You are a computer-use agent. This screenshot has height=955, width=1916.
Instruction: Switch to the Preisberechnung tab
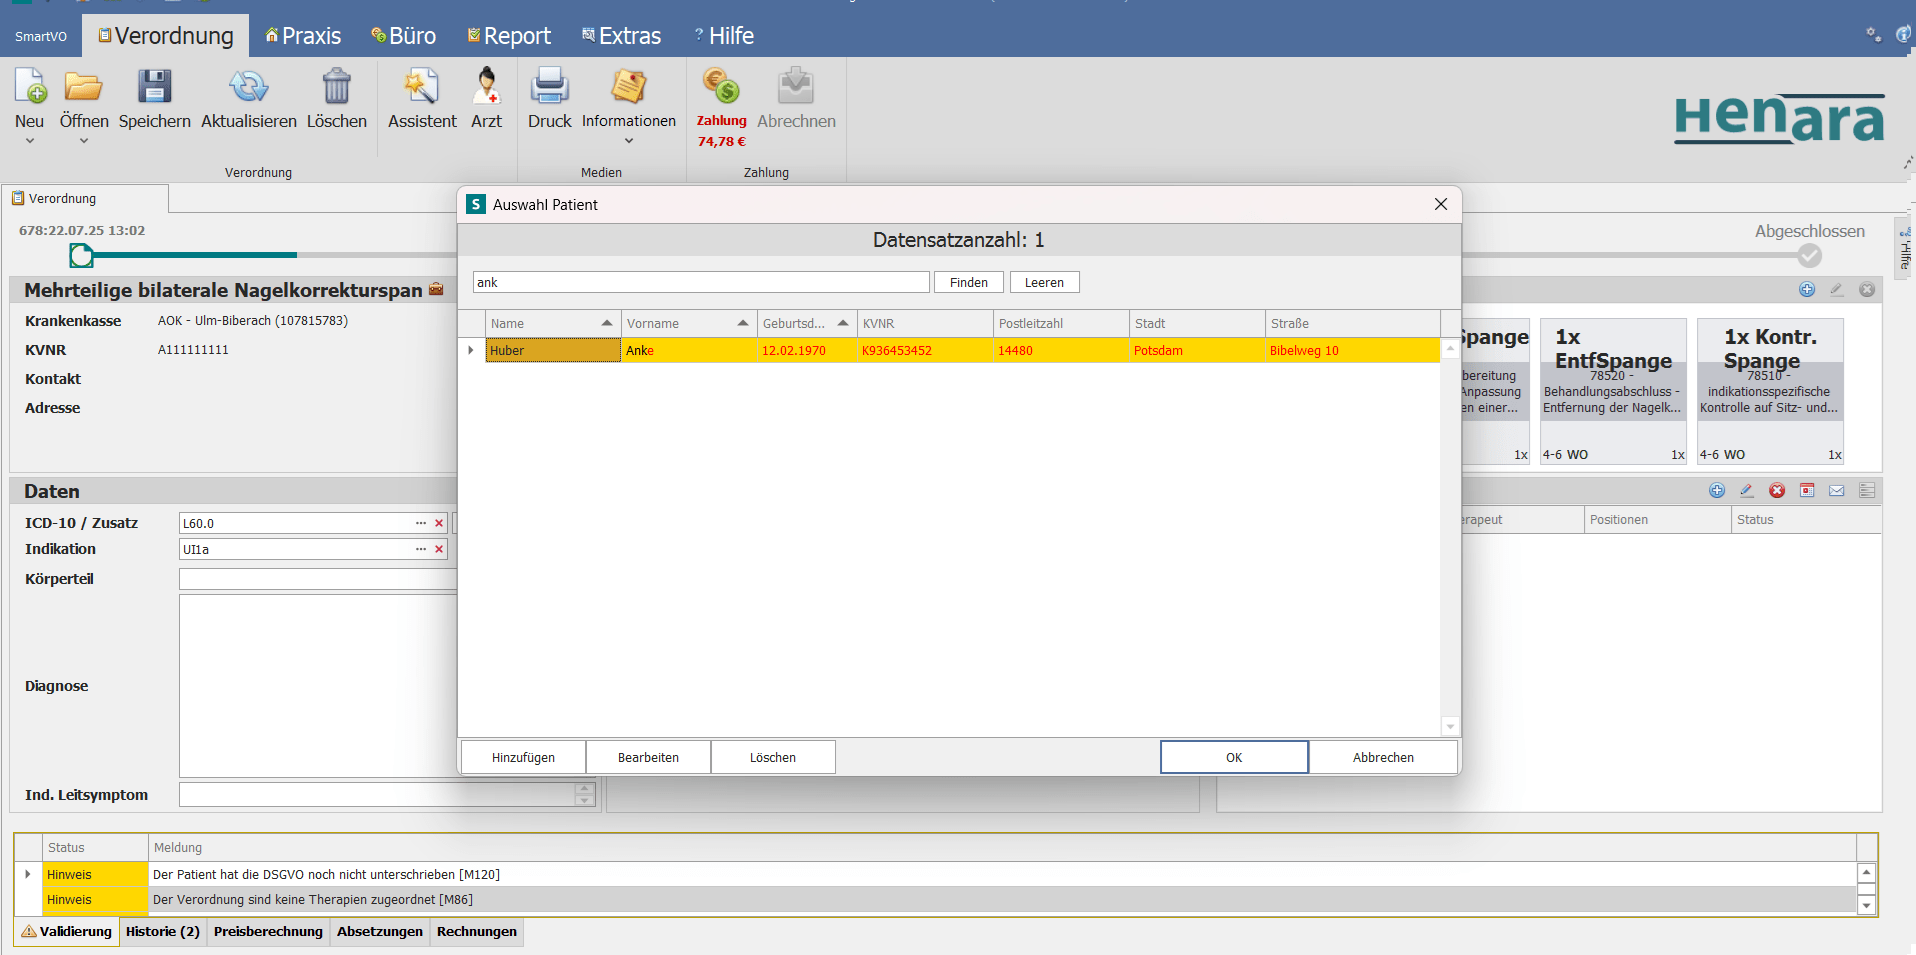click(x=268, y=931)
